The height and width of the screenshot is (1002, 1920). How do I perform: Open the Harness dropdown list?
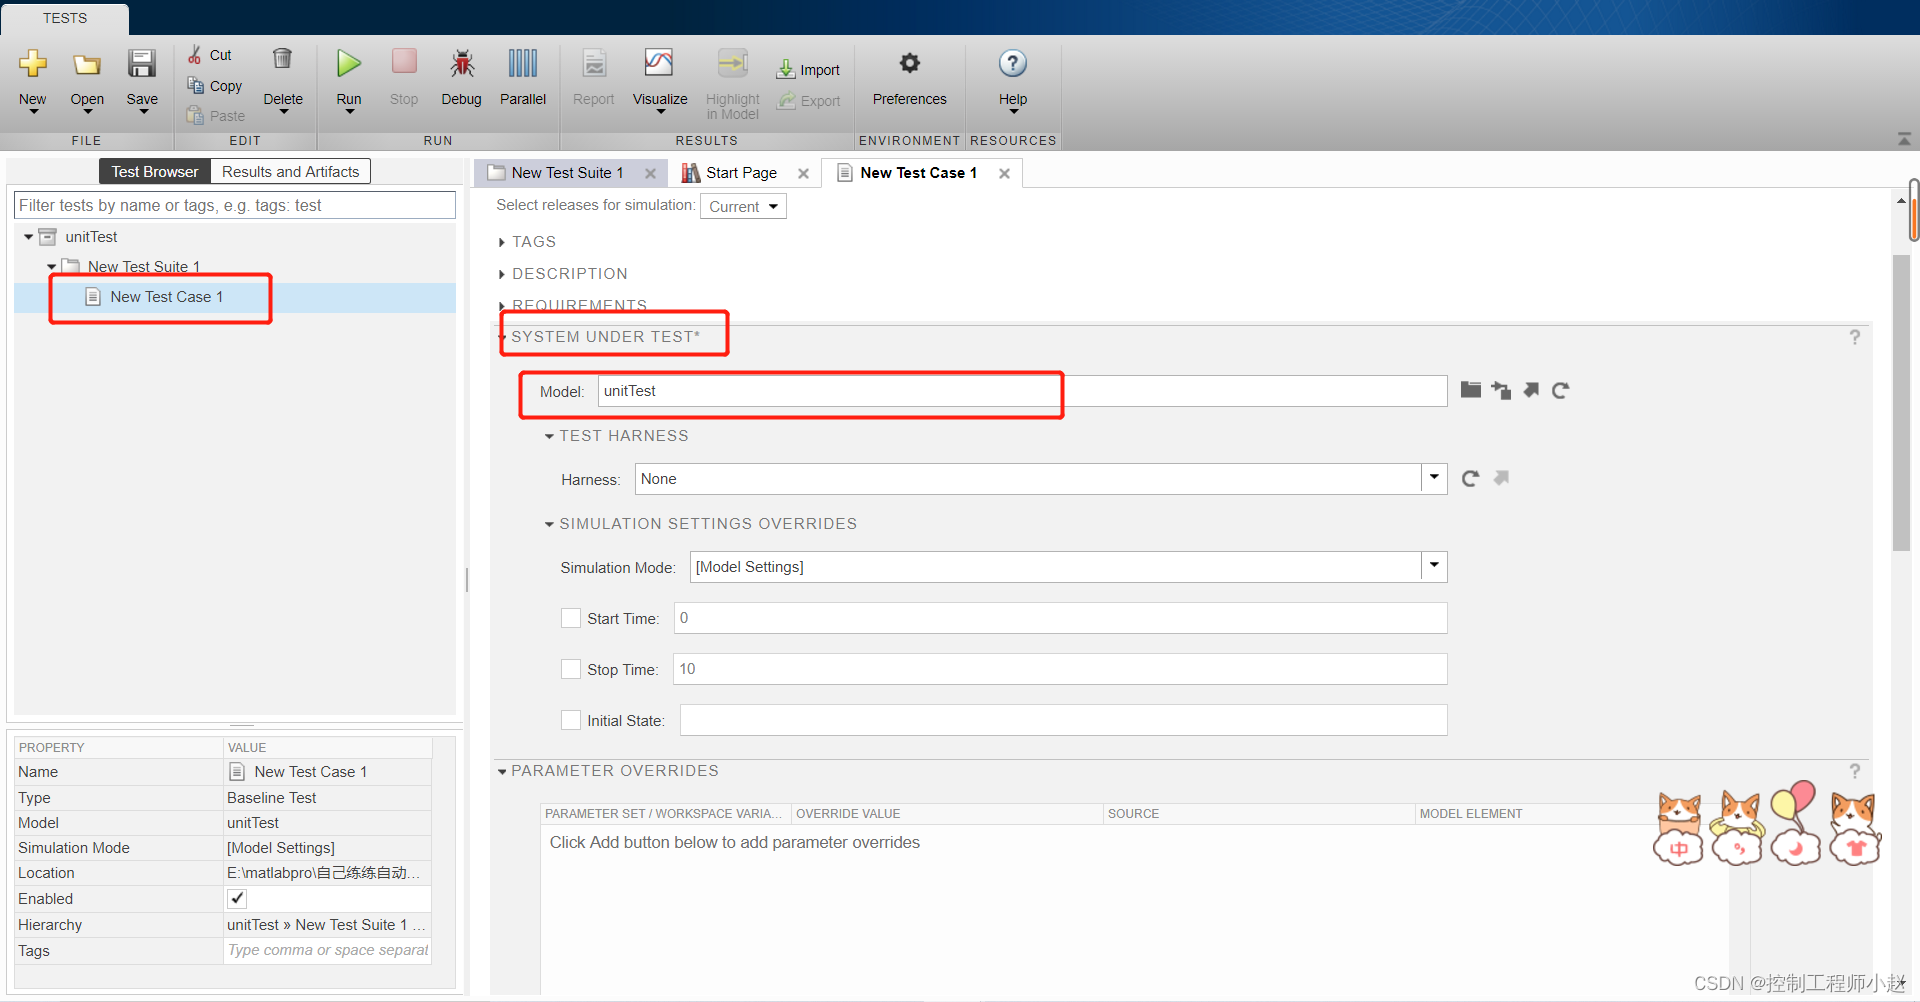[x=1434, y=478]
